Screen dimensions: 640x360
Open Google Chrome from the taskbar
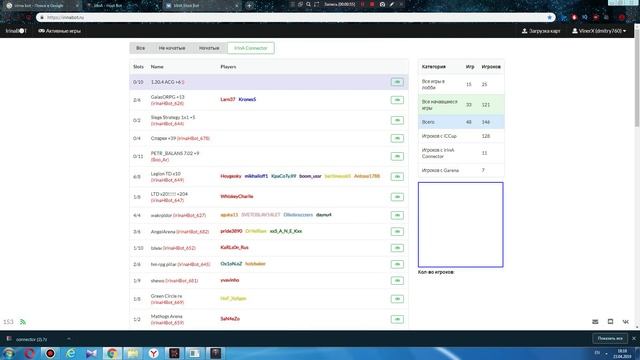pos(112,353)
